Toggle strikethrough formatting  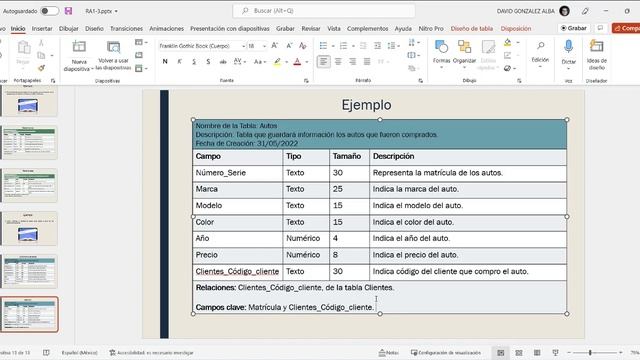click(223, 62)
